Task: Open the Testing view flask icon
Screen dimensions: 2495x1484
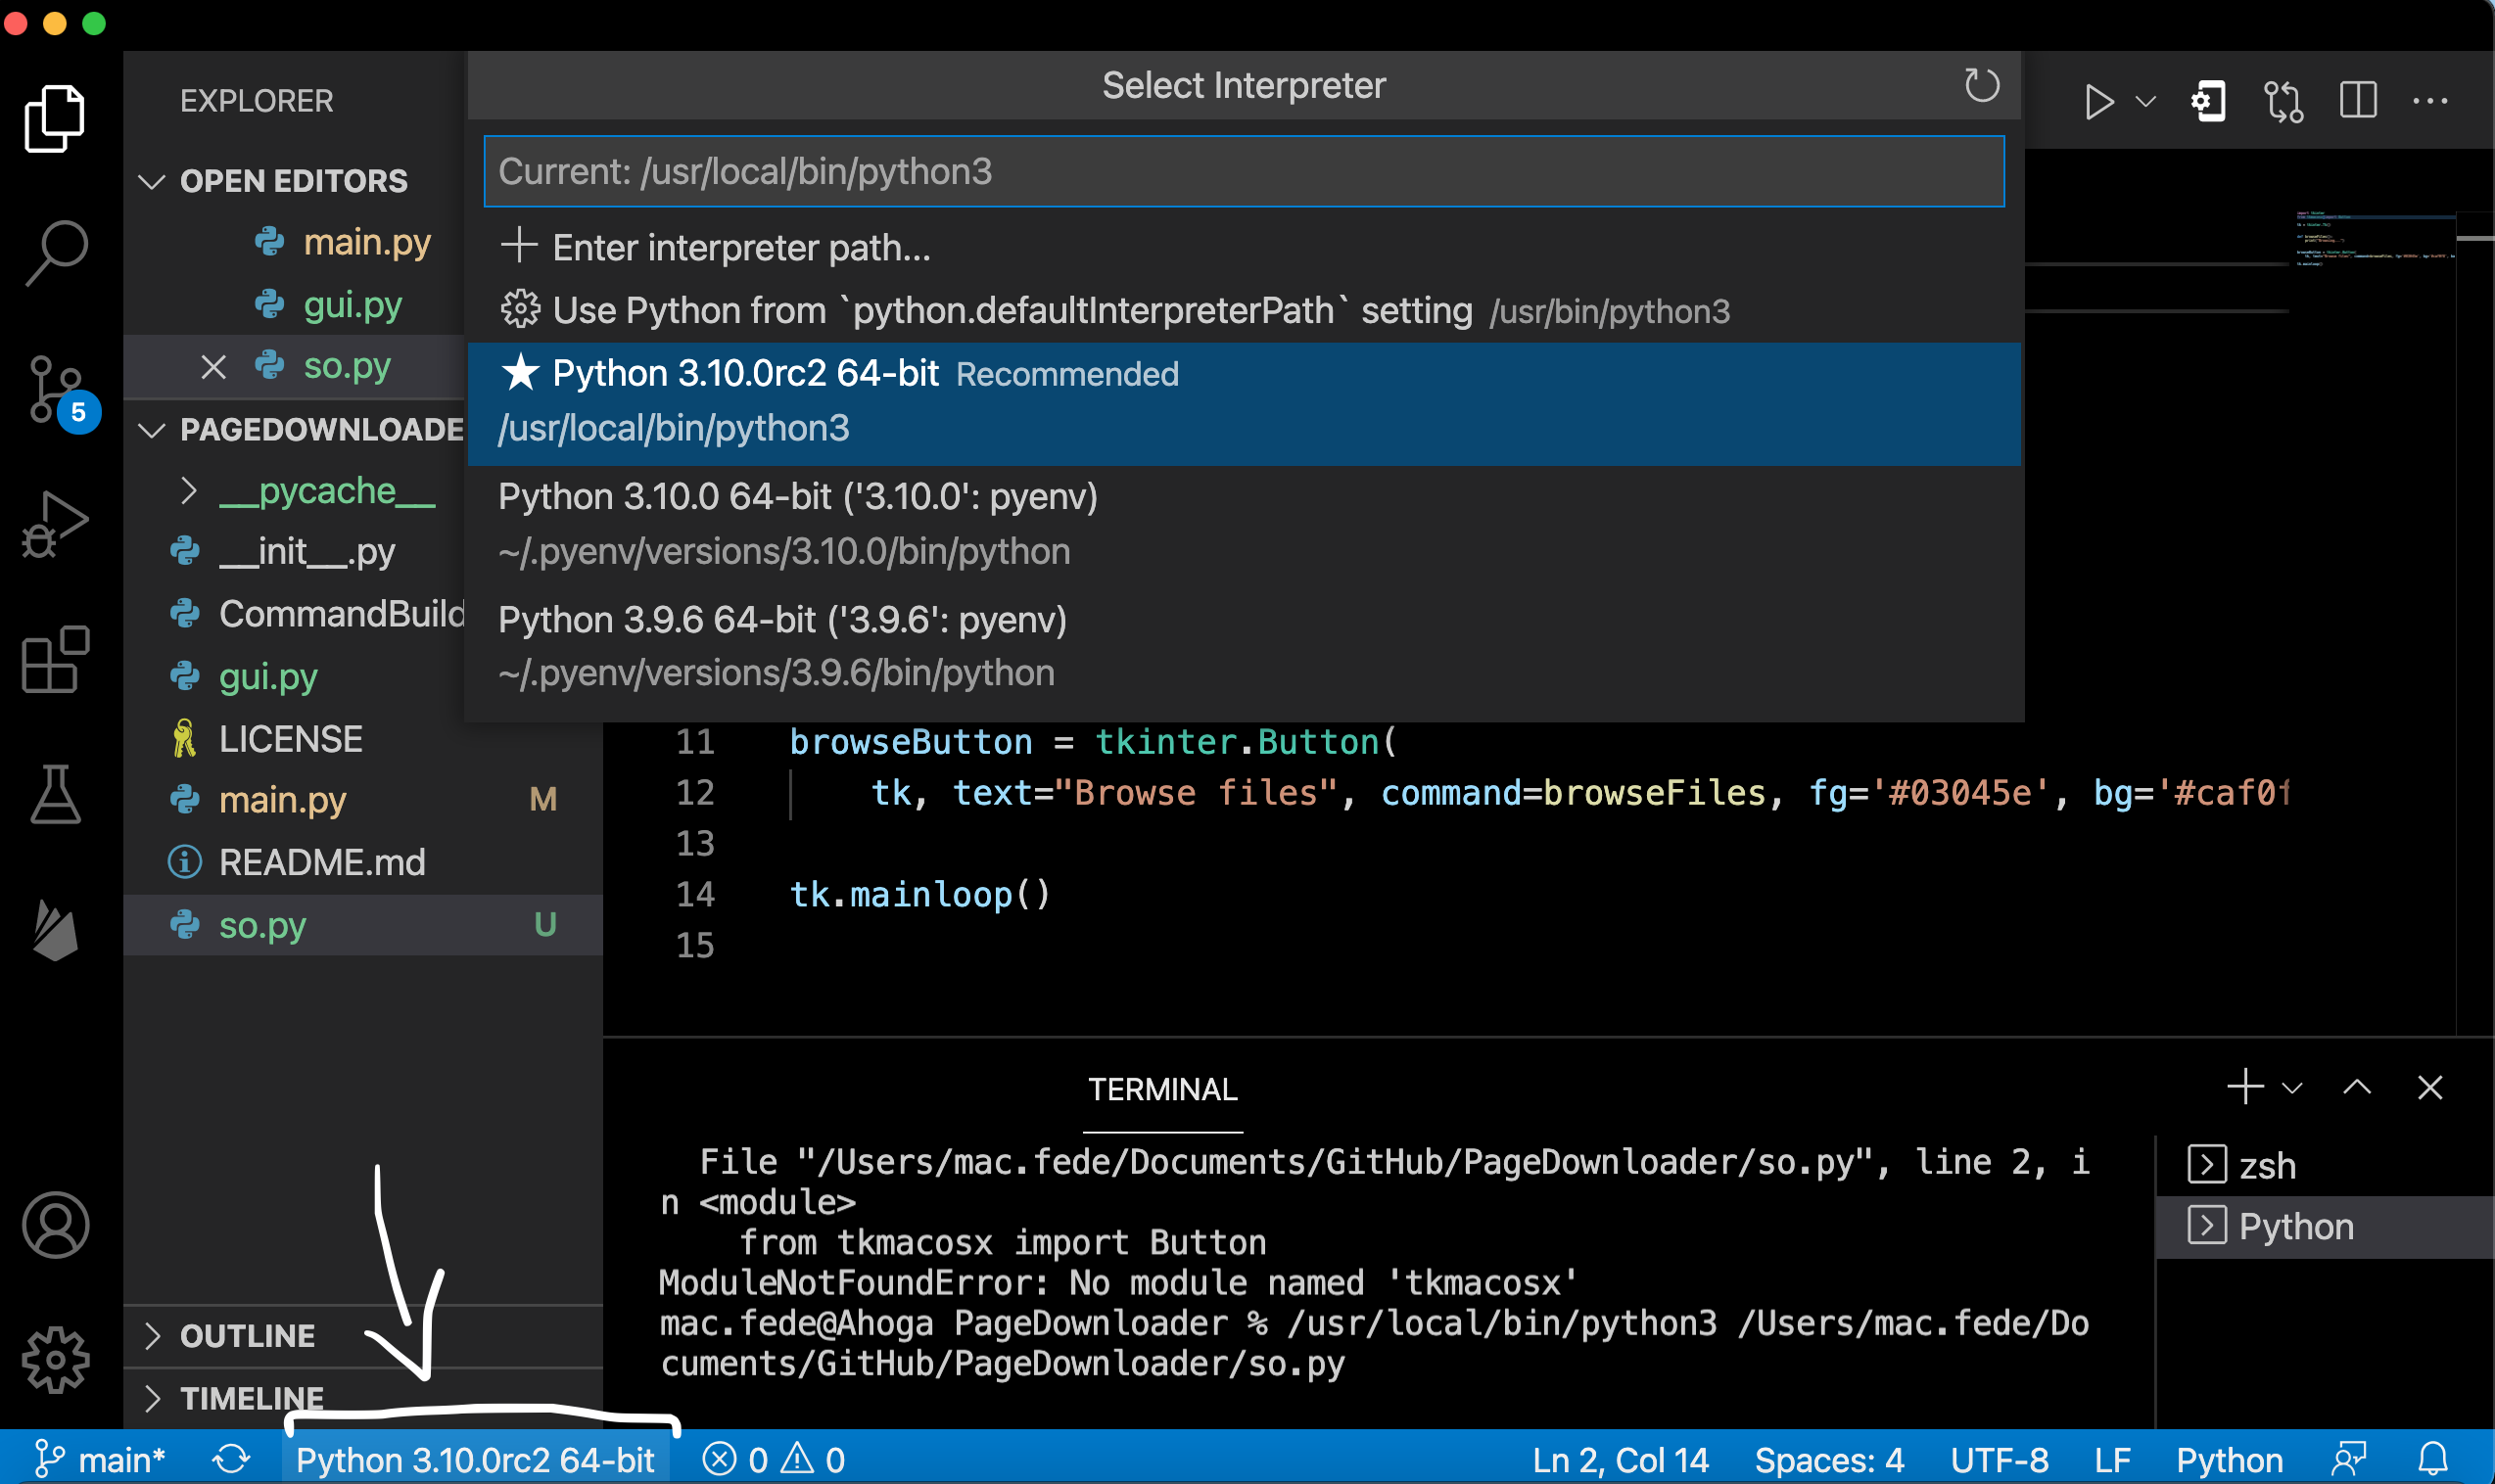Action: (55, 795)
